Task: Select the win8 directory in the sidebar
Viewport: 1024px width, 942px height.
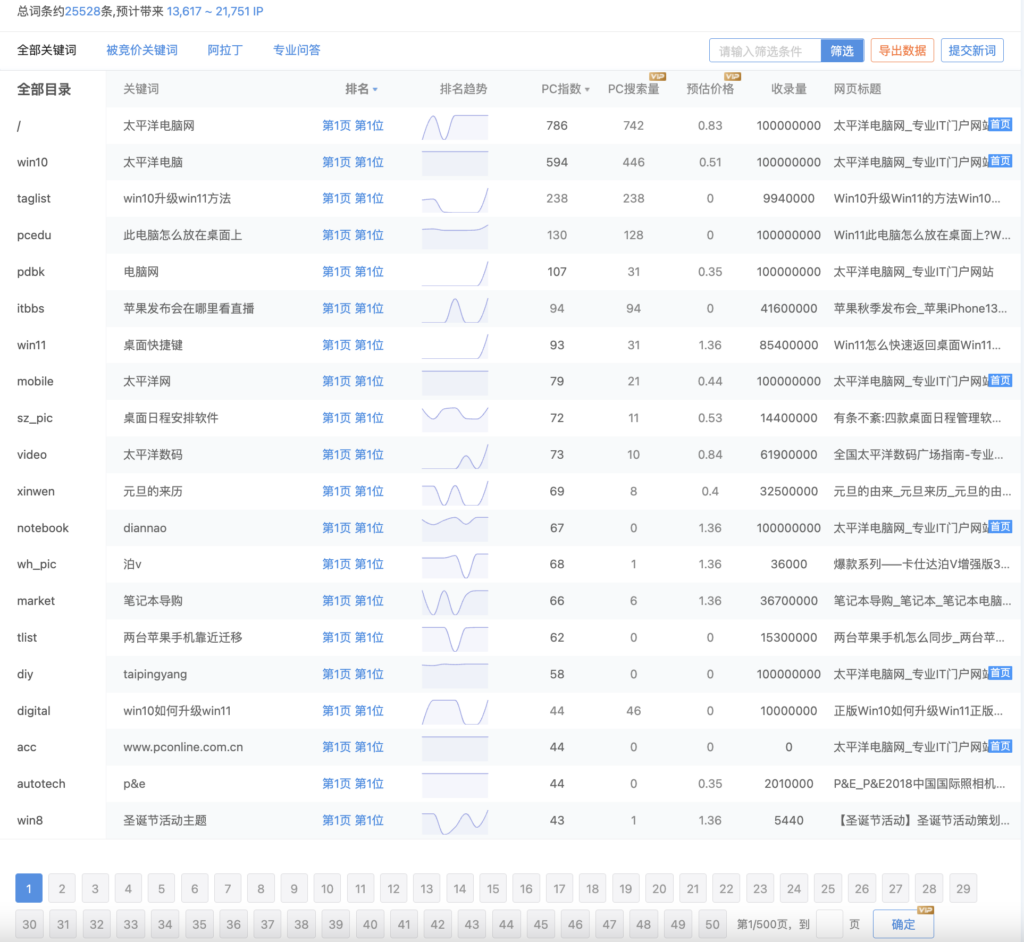Action: [30, 820]
